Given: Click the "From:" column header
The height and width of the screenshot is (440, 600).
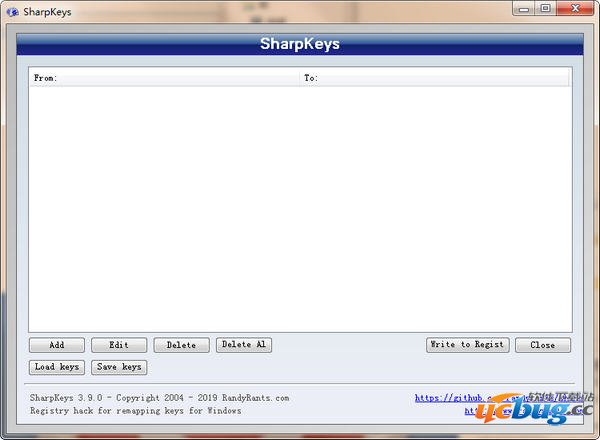Looking at the screenshot, I should coord(46,77).
